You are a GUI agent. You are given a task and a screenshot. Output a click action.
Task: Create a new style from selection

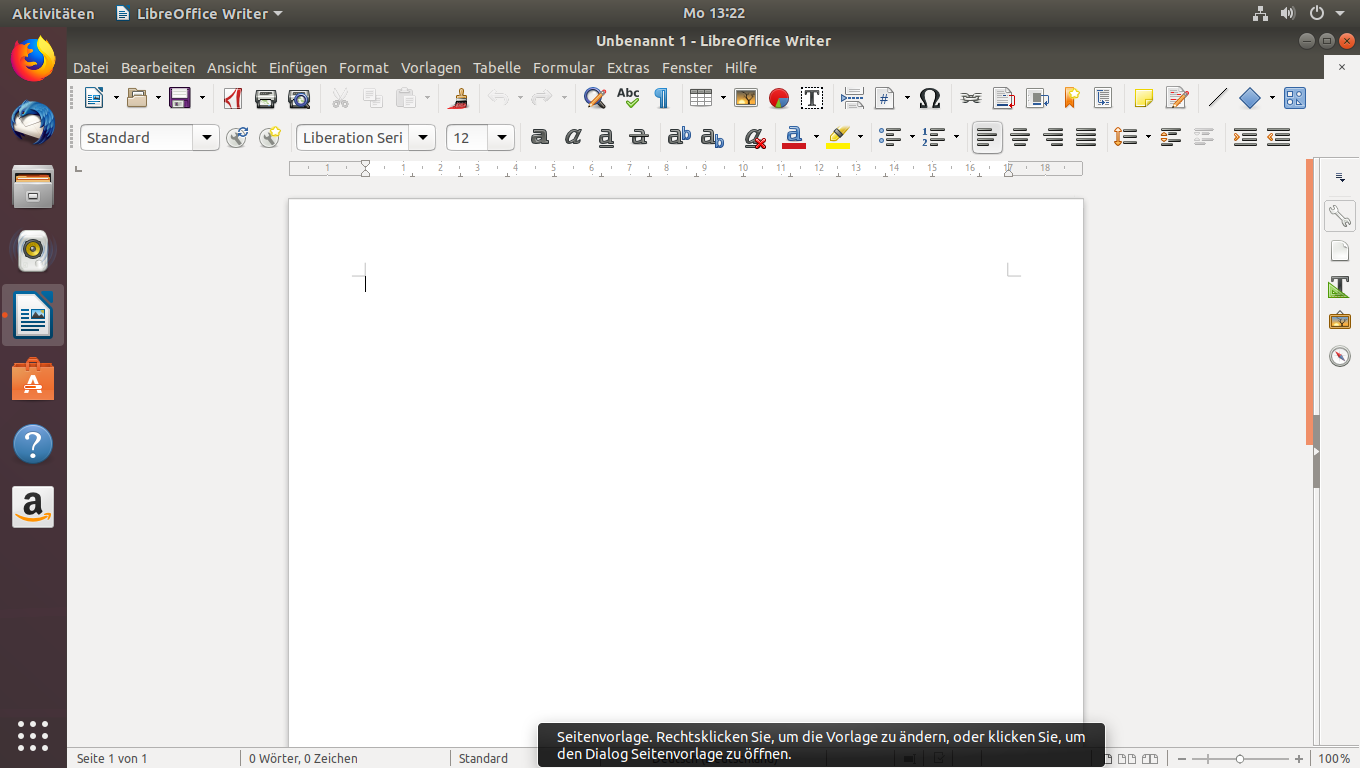point(270,137)
